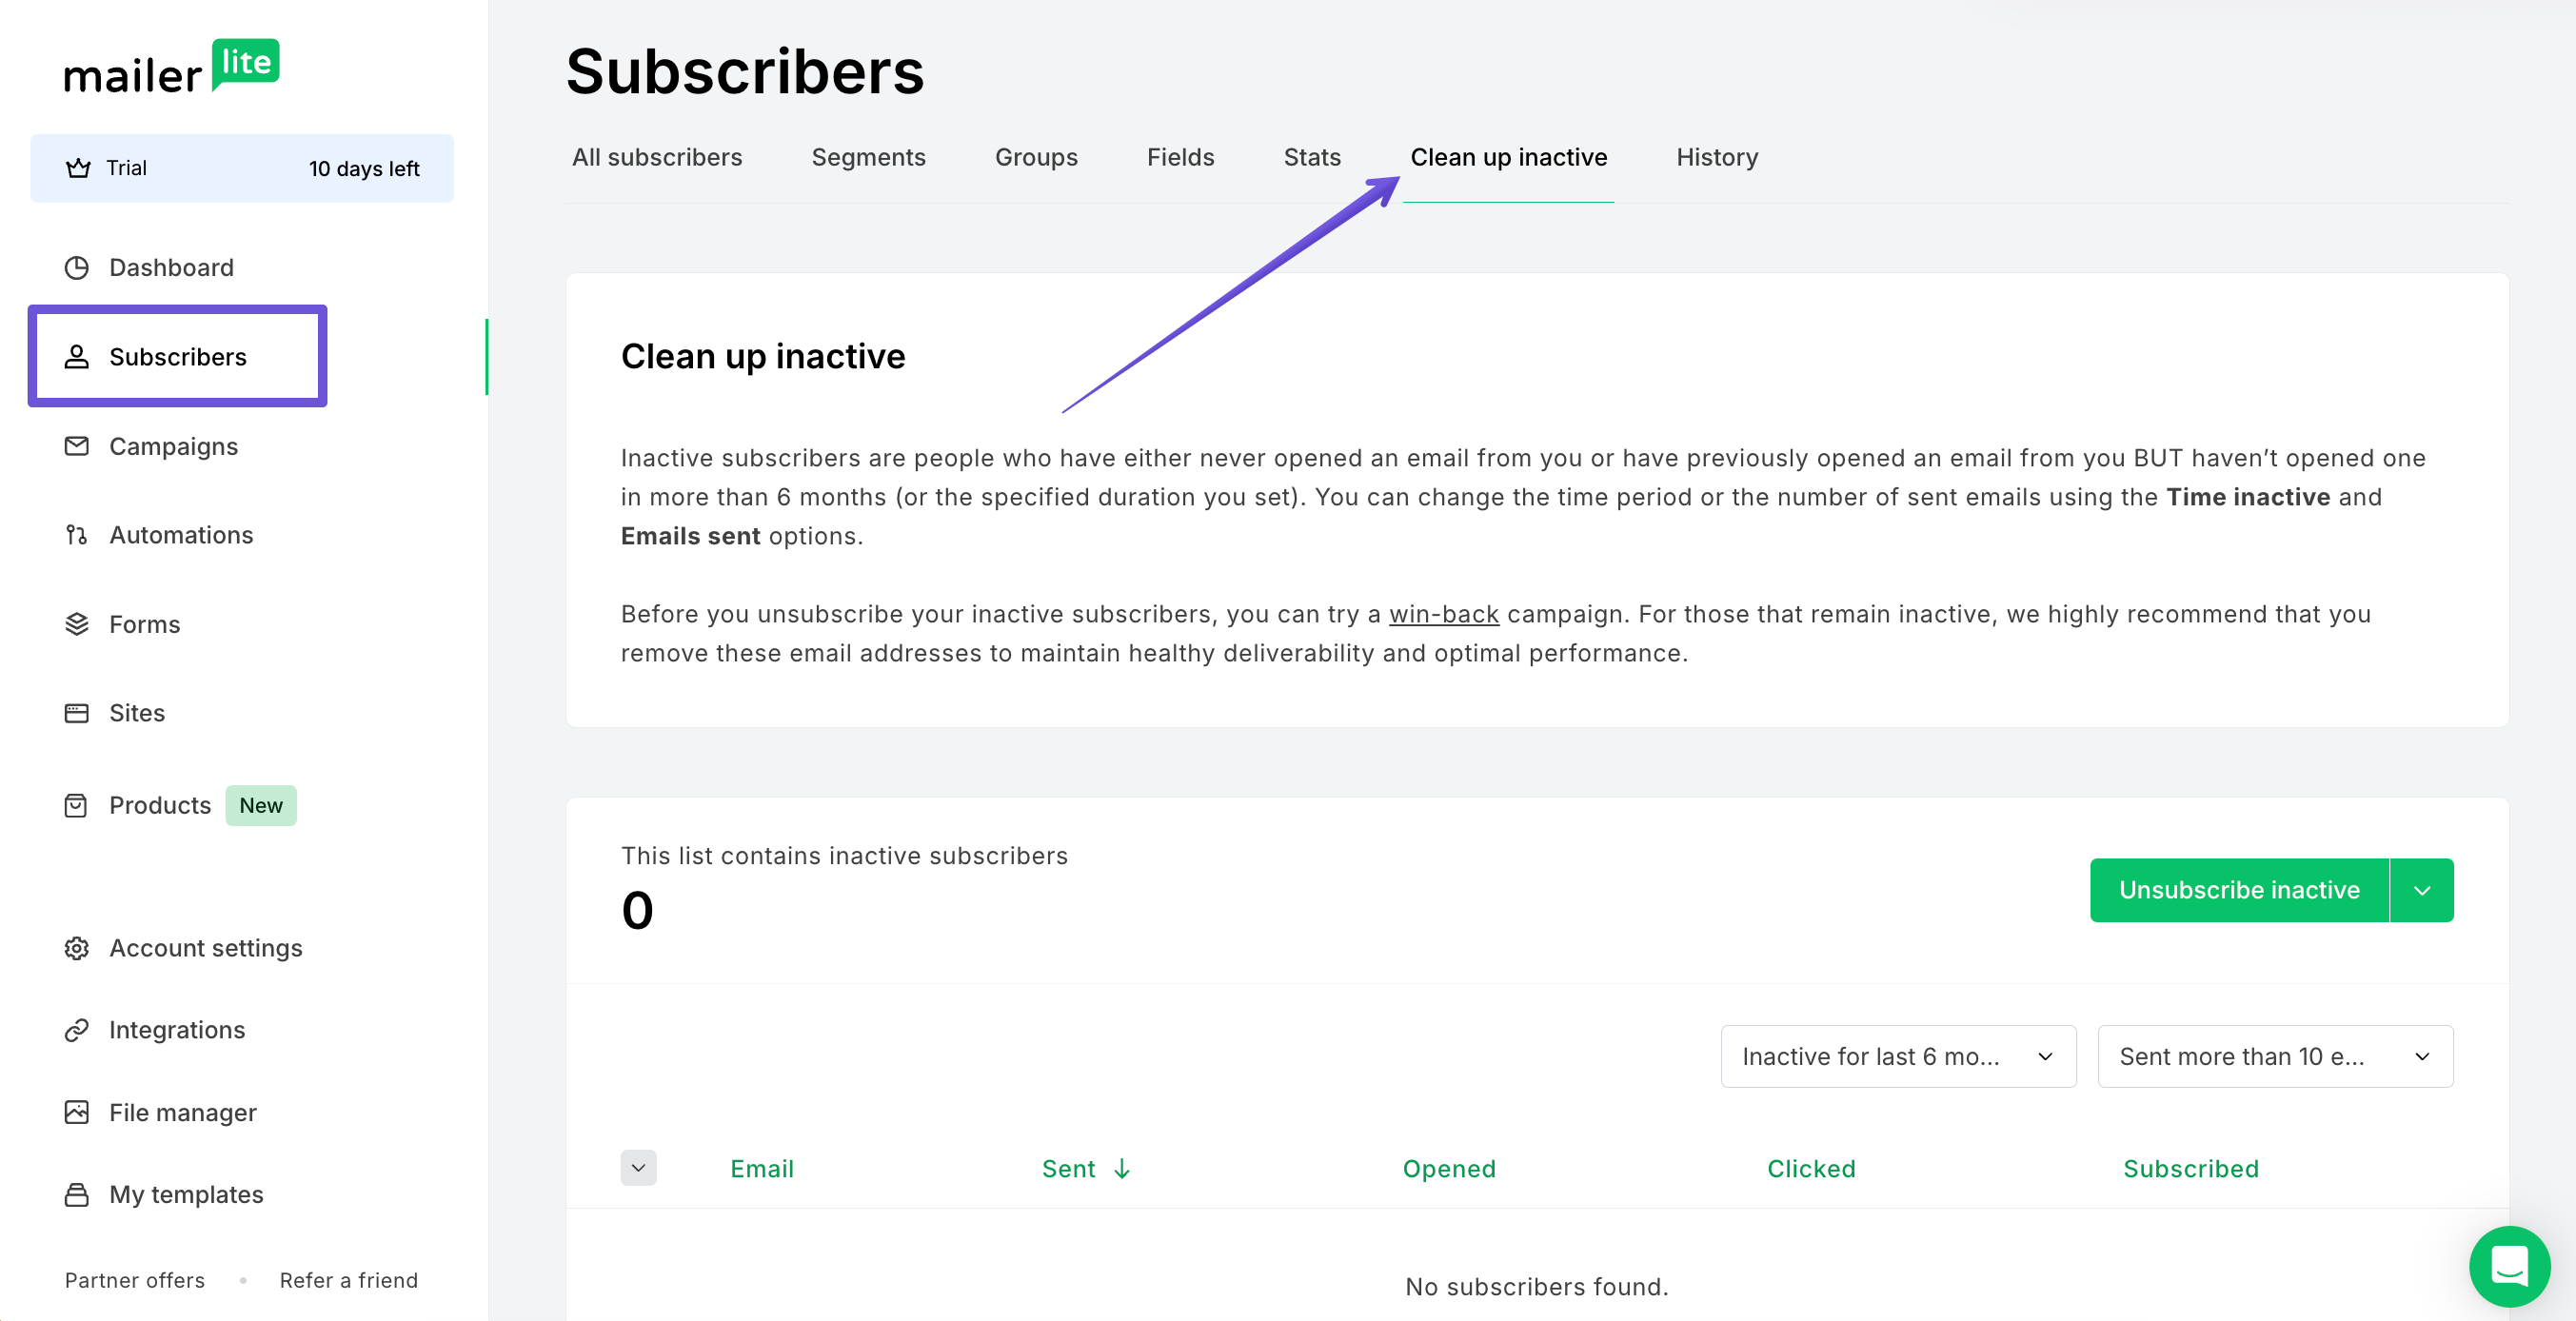Navigate to Sites
This screenshot has width=2576, height=1321.
(x=137, y=713)
